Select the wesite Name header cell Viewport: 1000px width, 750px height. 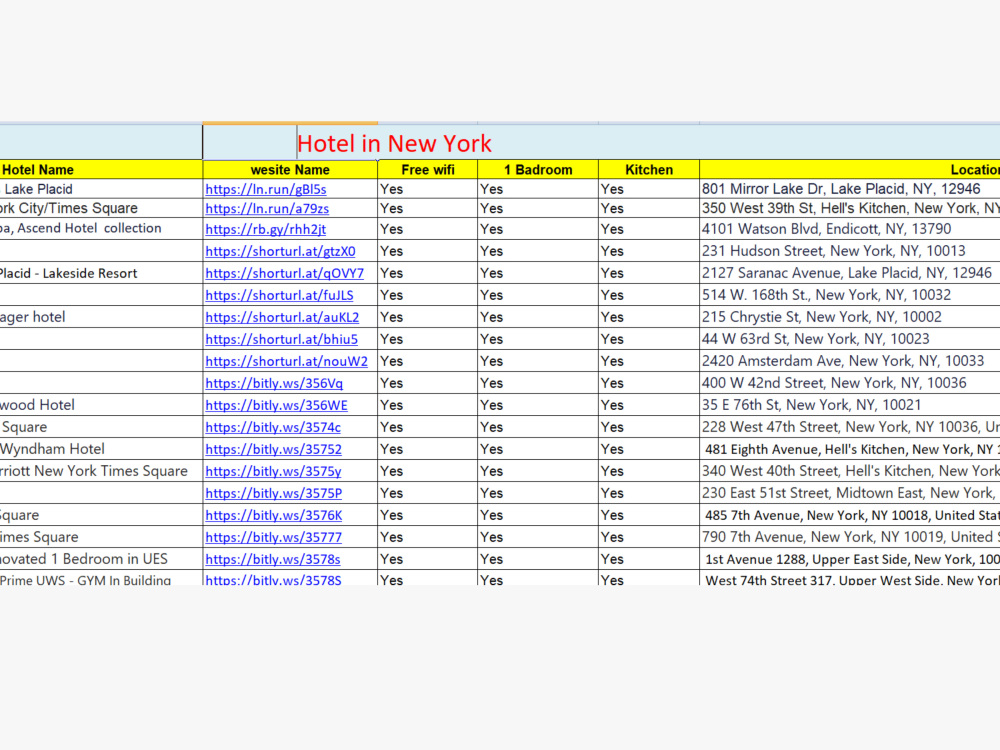click(x=290, y=170)
